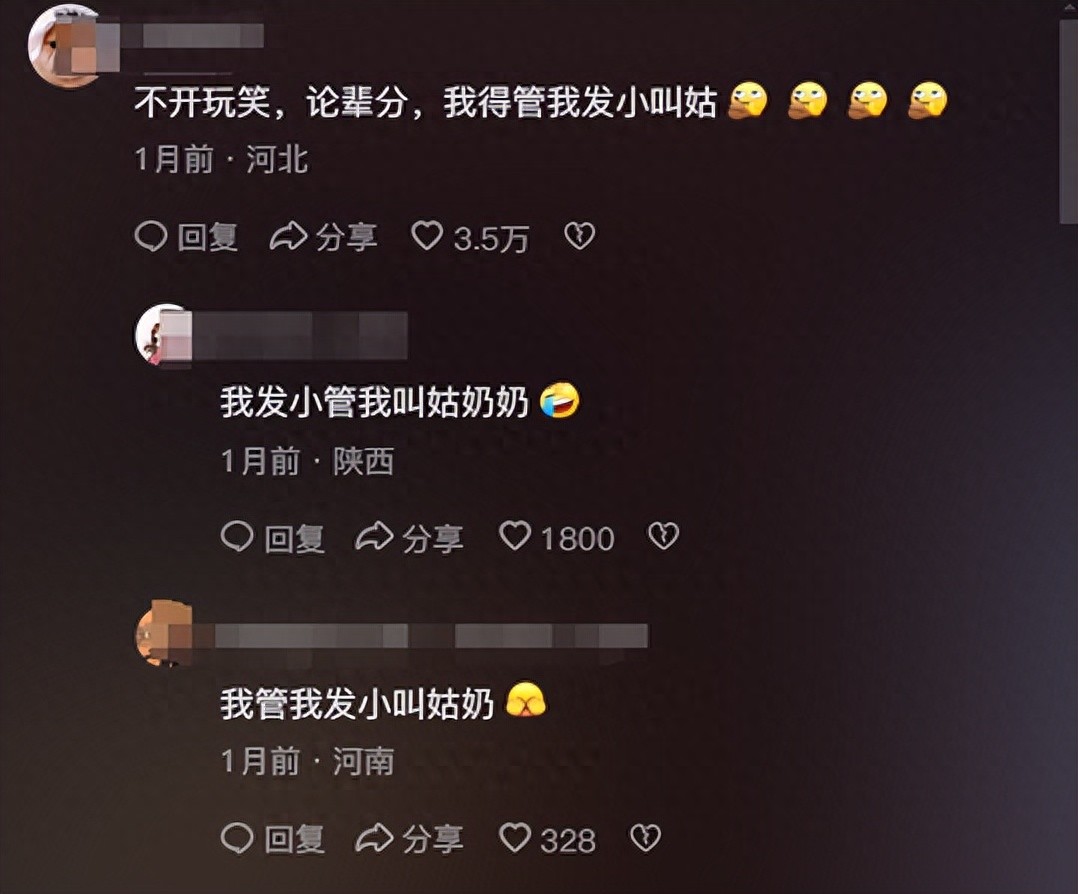The image size is (1078, 894).
Task: Share the Shaanxi reply via arrow icon
Action: tap(374, 536)
